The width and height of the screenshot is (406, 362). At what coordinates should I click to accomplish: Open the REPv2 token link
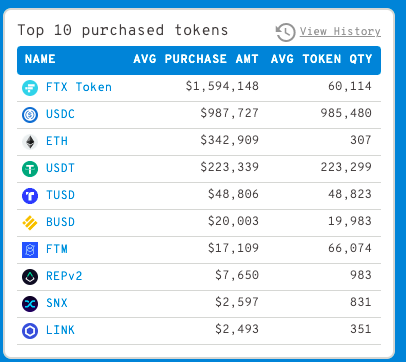(64, 276)
